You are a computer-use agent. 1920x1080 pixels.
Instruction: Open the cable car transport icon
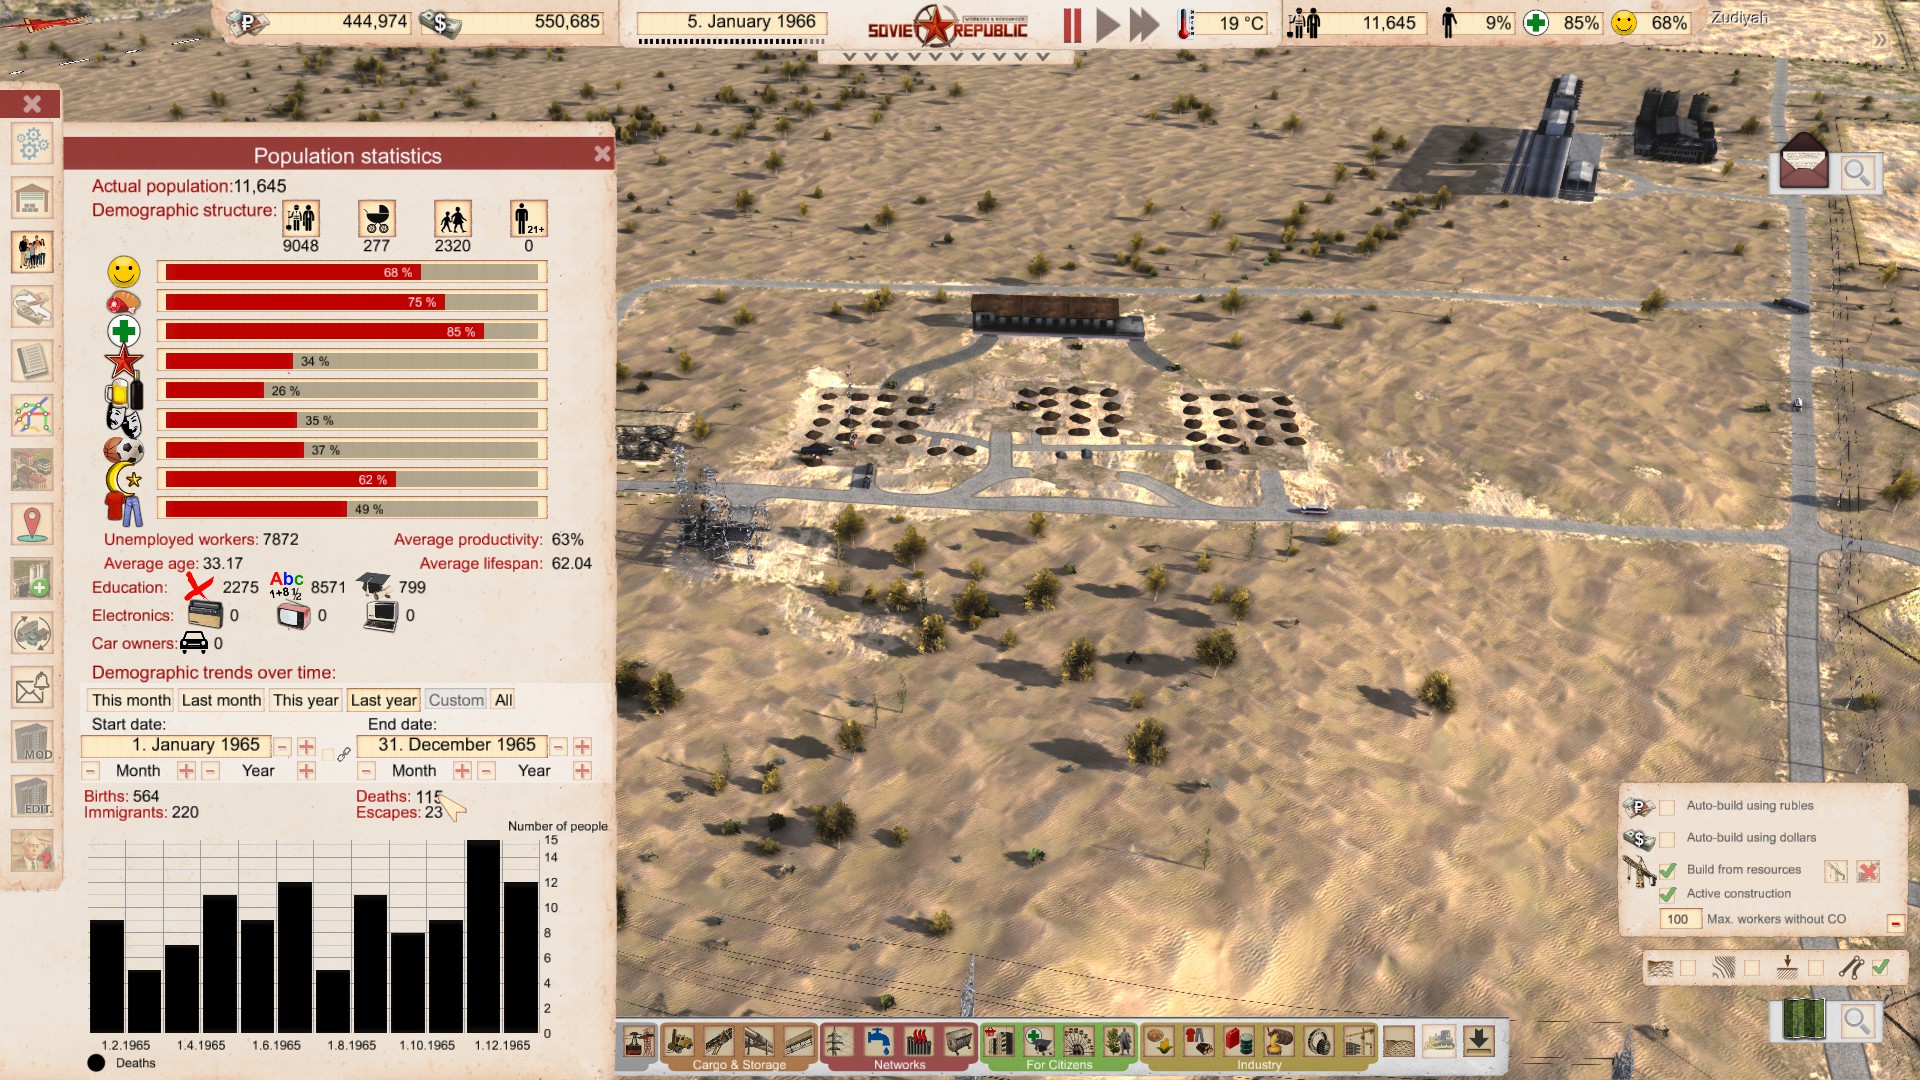pos(639,1042)
